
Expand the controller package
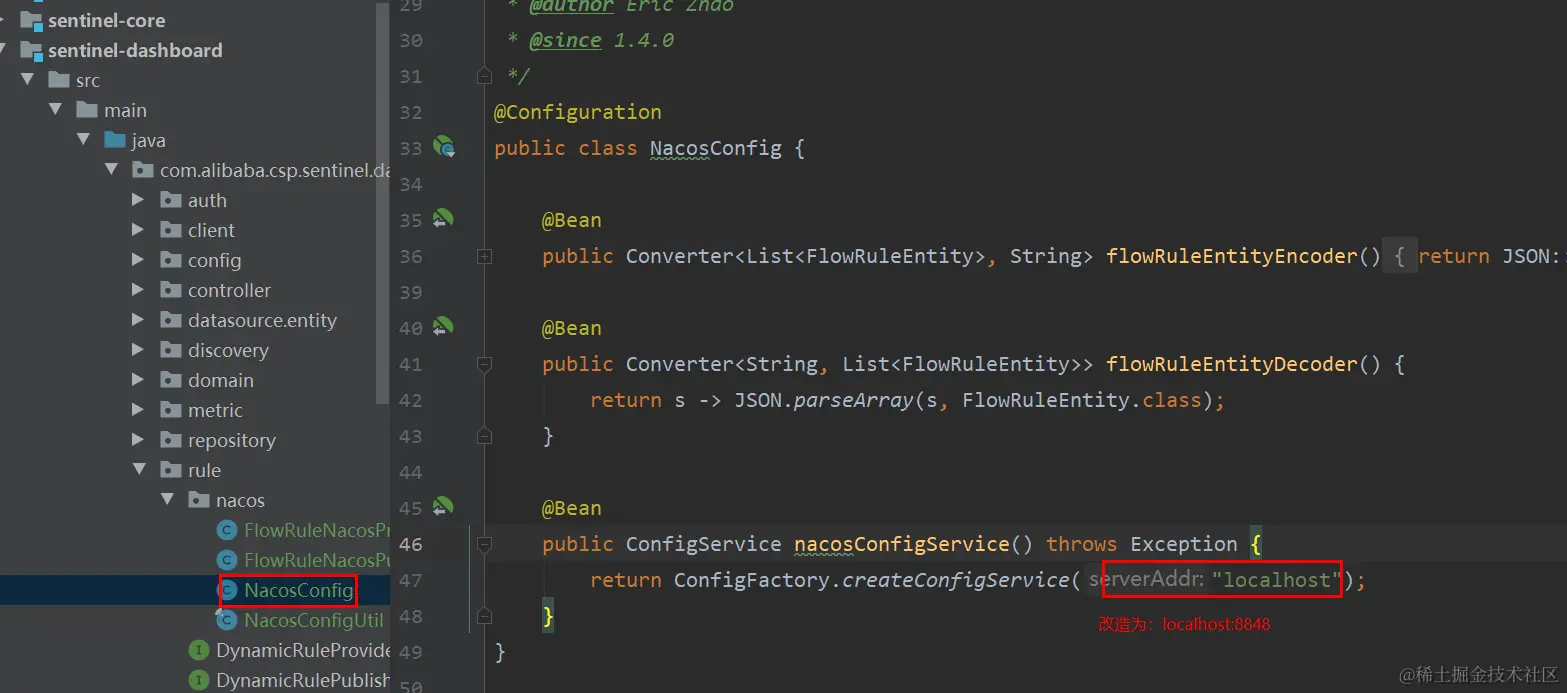click(138, 290)
